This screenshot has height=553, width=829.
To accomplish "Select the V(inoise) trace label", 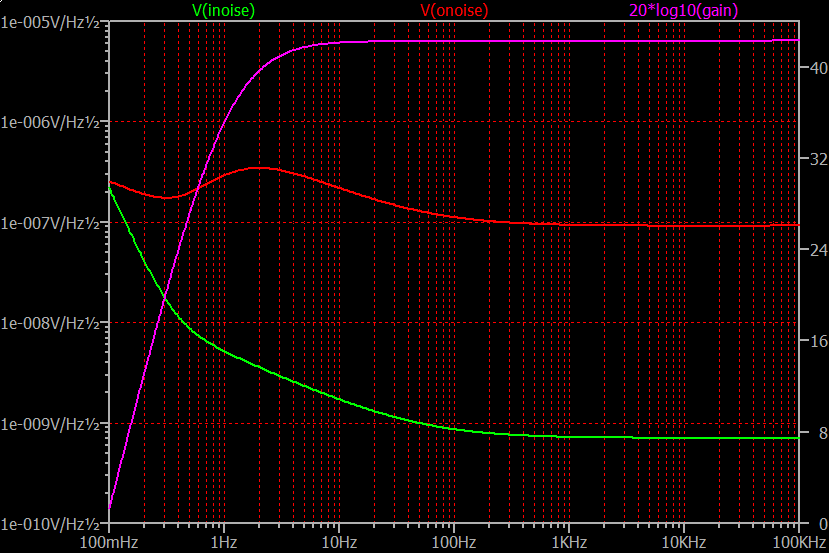I will coord(223,10).
